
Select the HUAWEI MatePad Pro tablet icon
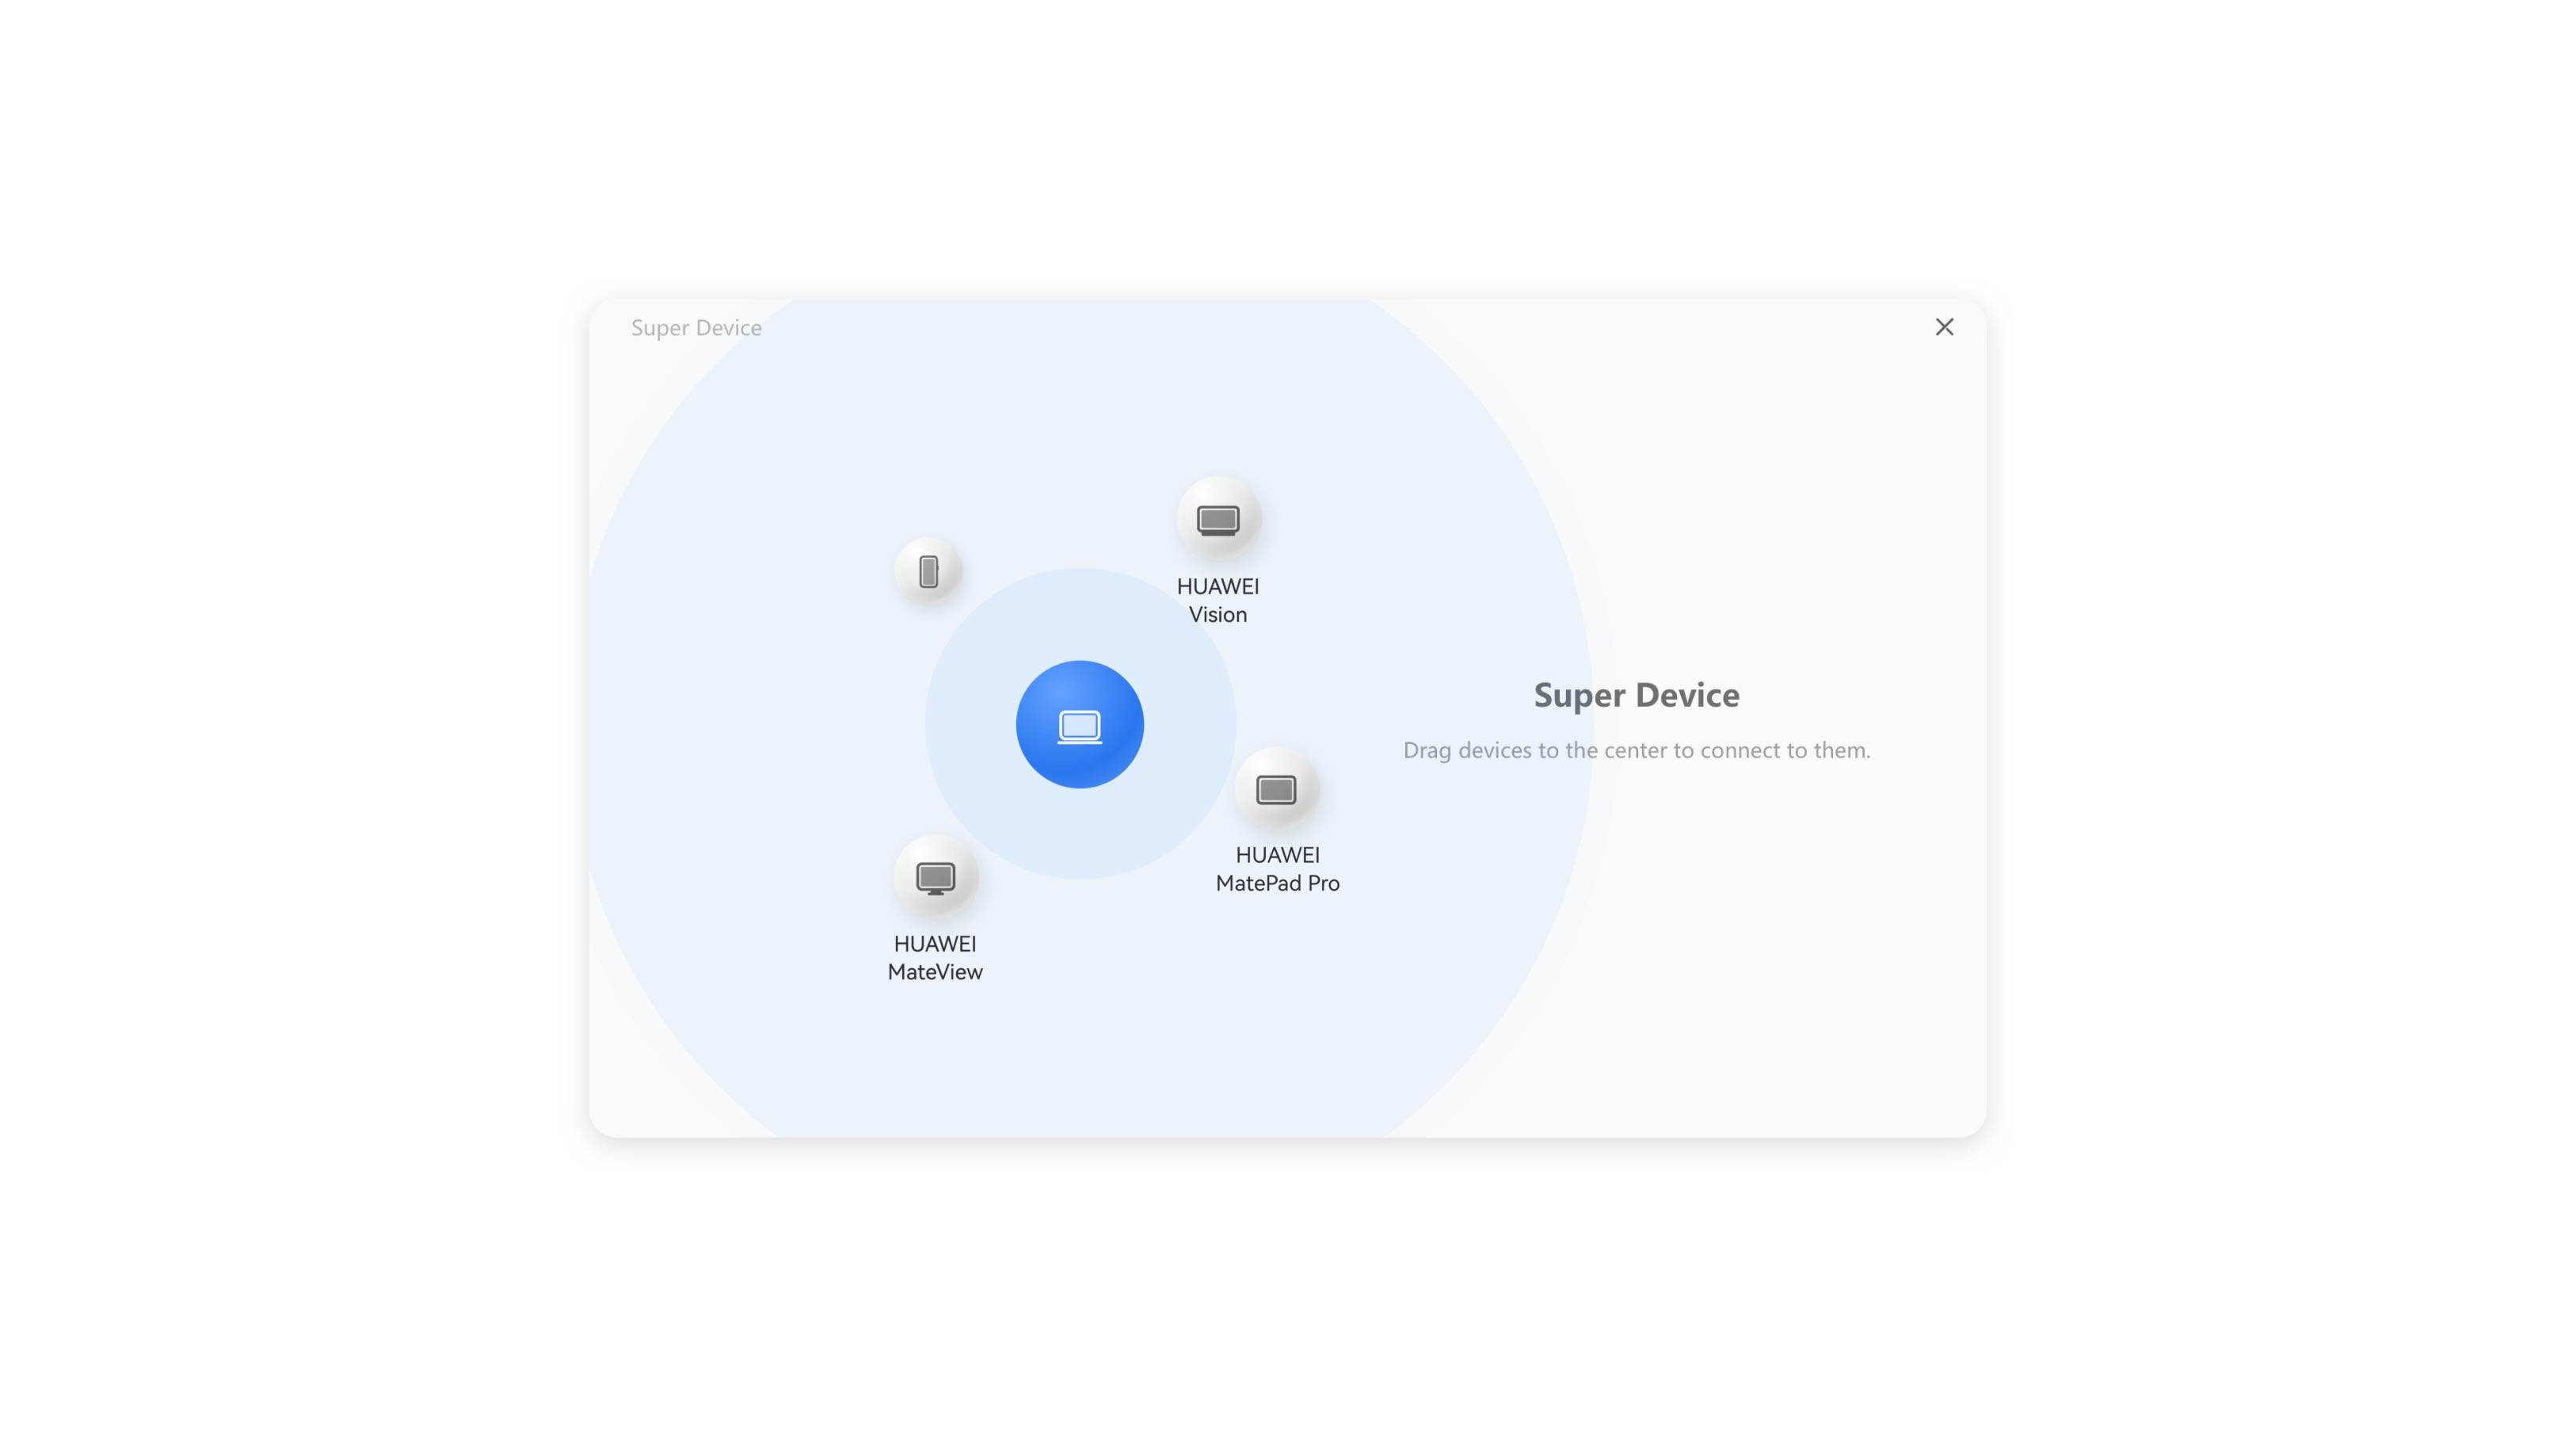pyautogui.click(x=1276, y=790)
